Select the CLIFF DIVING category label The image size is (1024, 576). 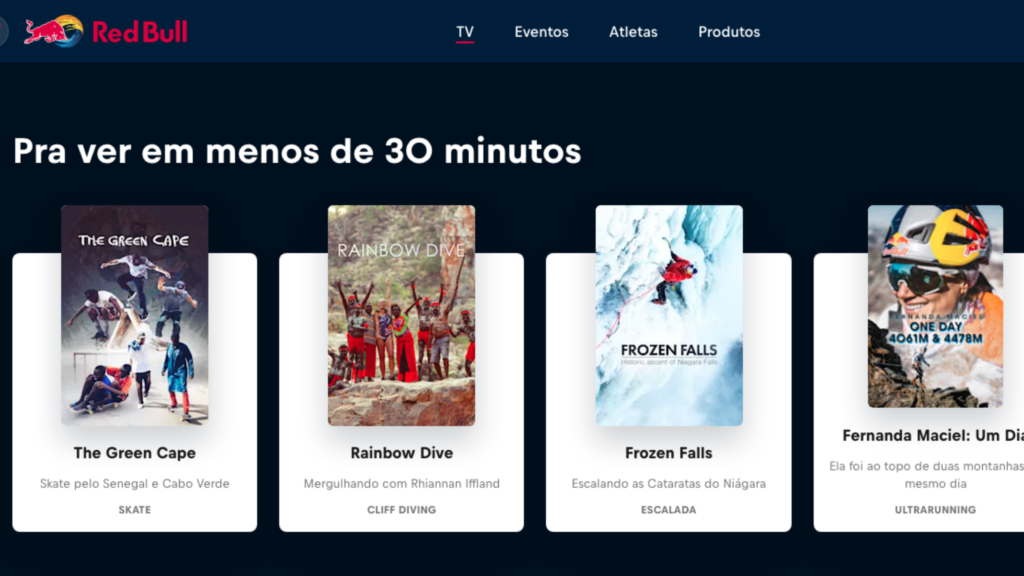pyautogui.click(x=402, y=510)
